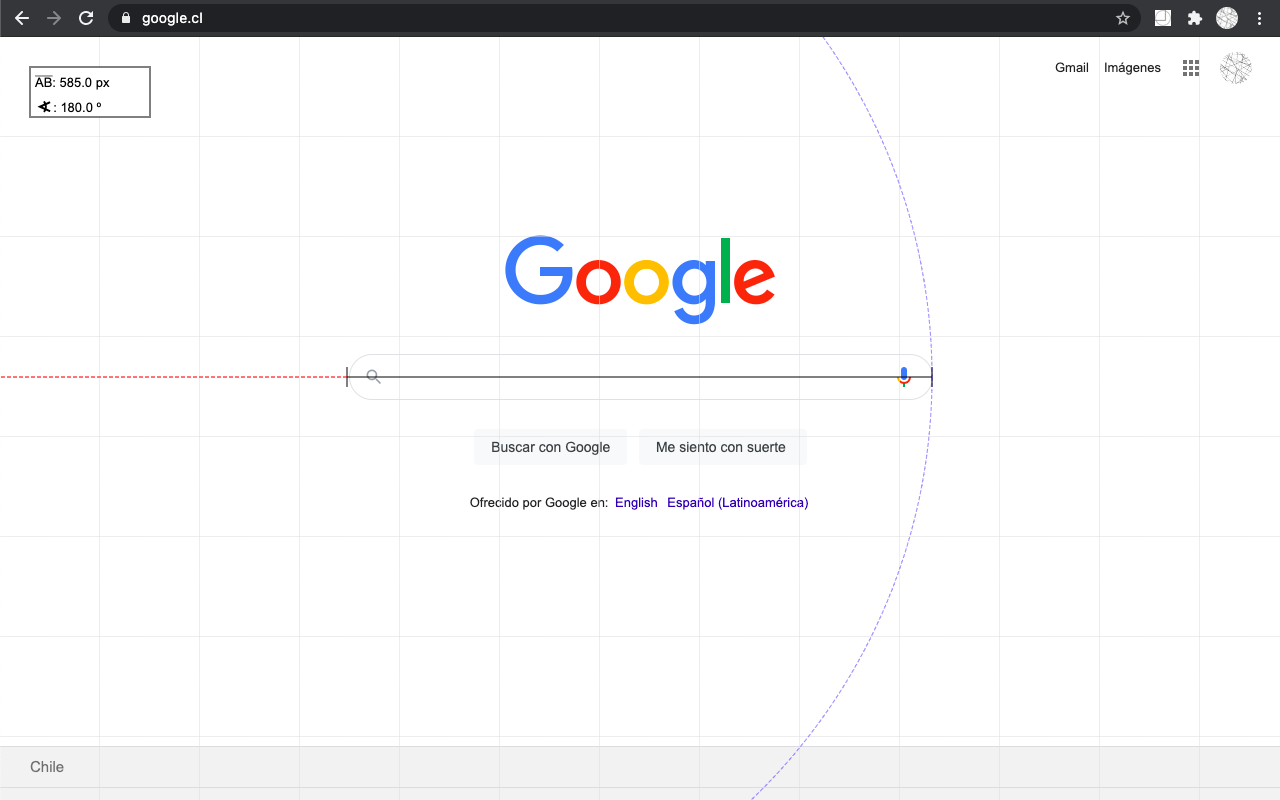Screen dimensions: 1280x800
Task: Start voice search with the microphone icon
Action: 904,377
